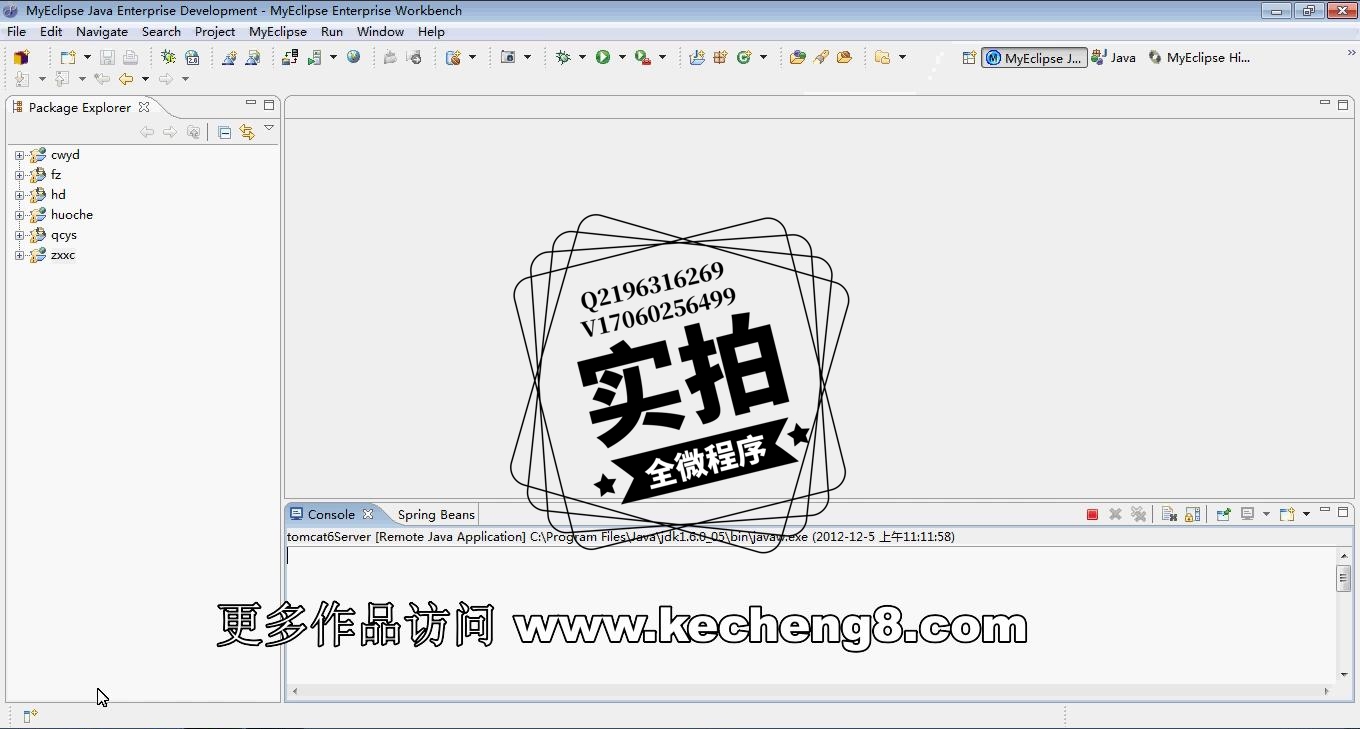Open the Package Explorer view menu triangle
This screenshot has height=729, width=1360.
pos(269,129)
